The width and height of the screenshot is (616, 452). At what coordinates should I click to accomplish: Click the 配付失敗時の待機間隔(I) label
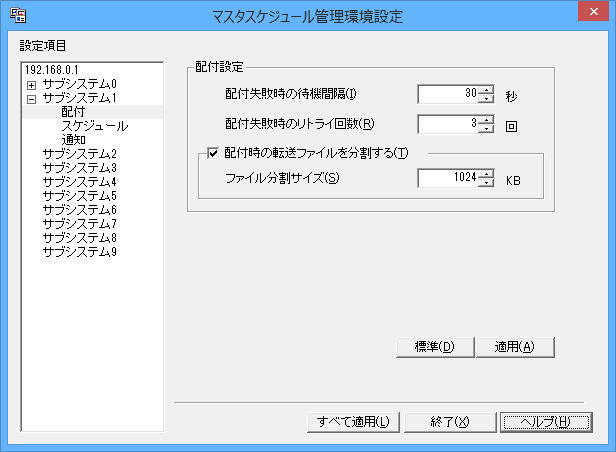point(291,94)
